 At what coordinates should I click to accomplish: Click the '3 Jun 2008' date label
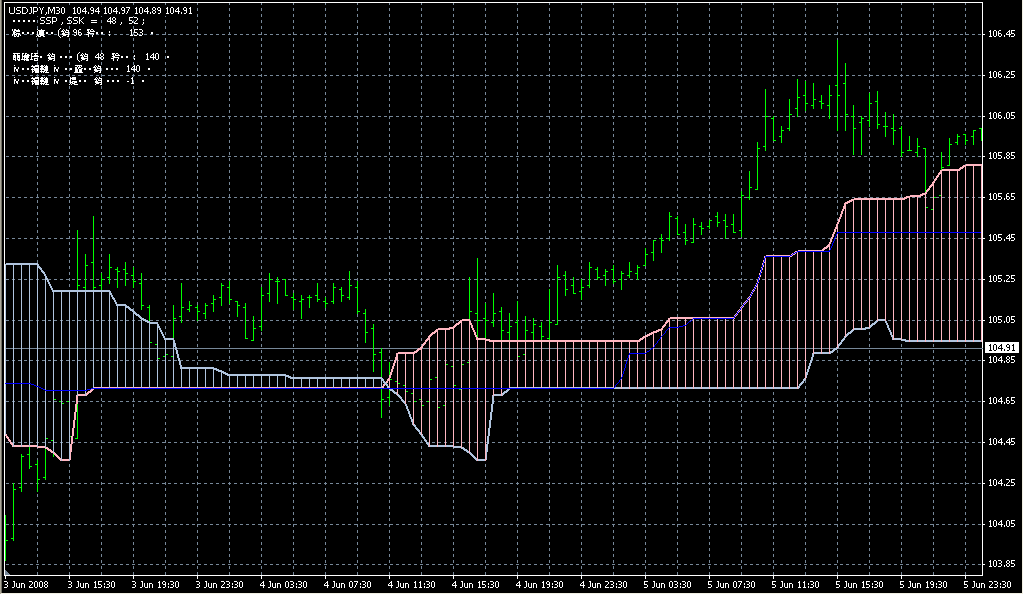(26, 585)
